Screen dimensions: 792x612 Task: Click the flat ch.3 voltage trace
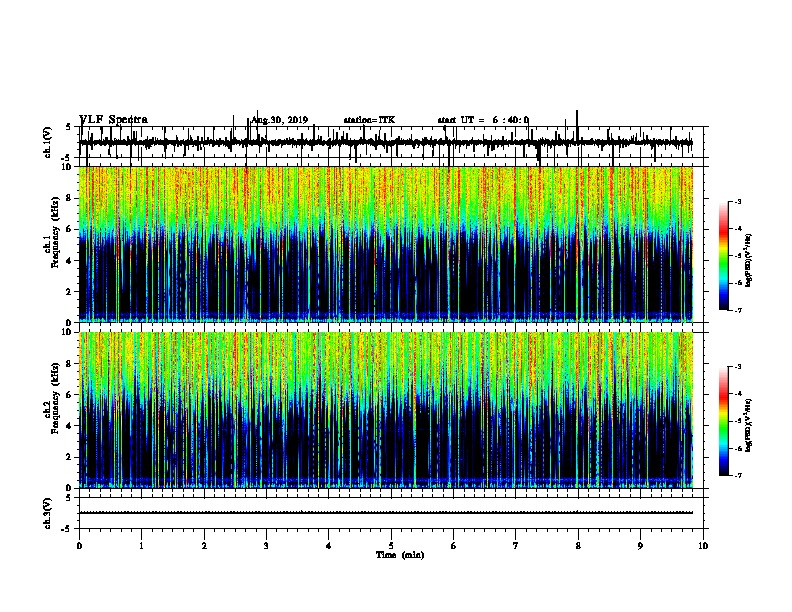coord(386,513)
